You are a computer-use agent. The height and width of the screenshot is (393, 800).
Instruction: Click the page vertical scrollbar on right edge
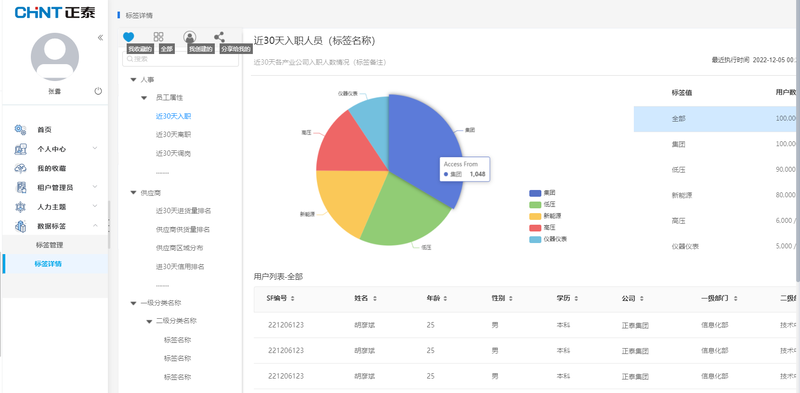(798, 140)
